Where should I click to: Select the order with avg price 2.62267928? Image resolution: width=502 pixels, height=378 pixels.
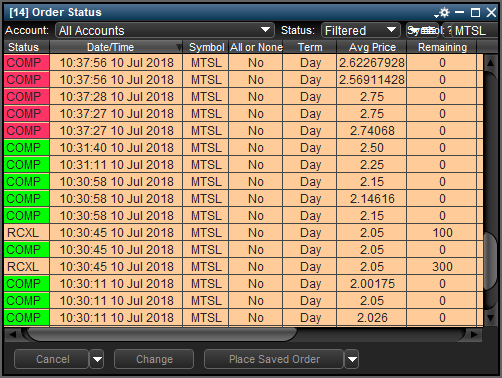[243, 62]
